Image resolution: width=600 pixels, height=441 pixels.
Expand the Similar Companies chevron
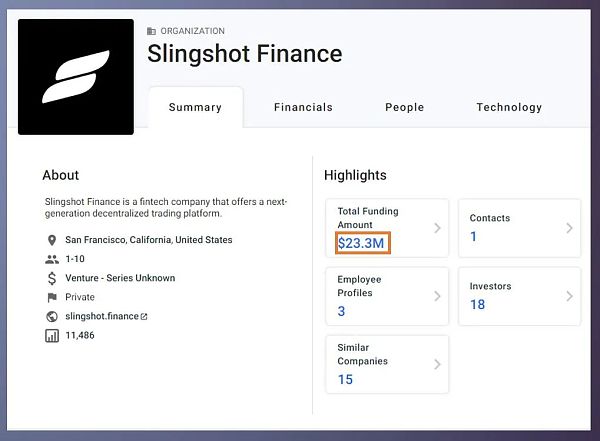pos(437,364)
